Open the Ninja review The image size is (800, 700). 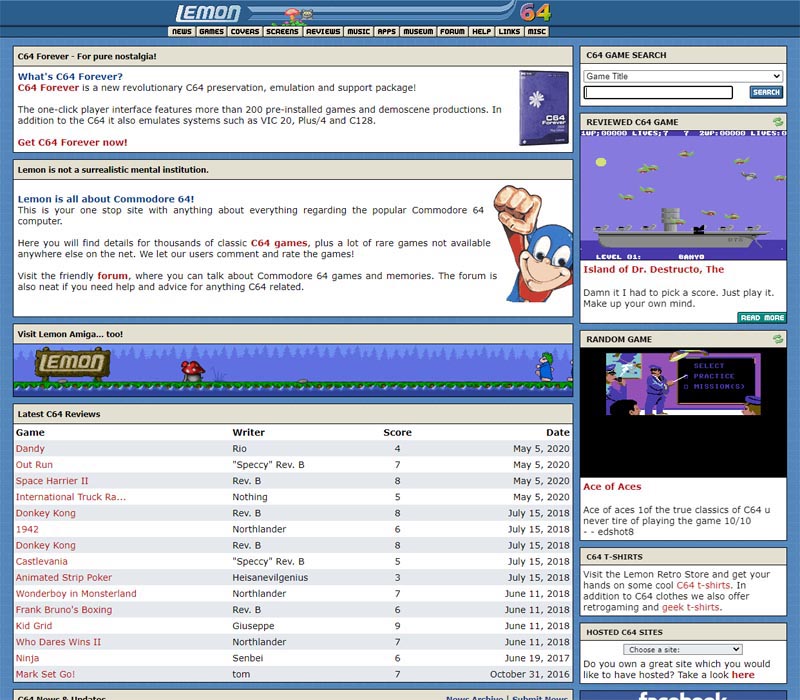[28, 658]
